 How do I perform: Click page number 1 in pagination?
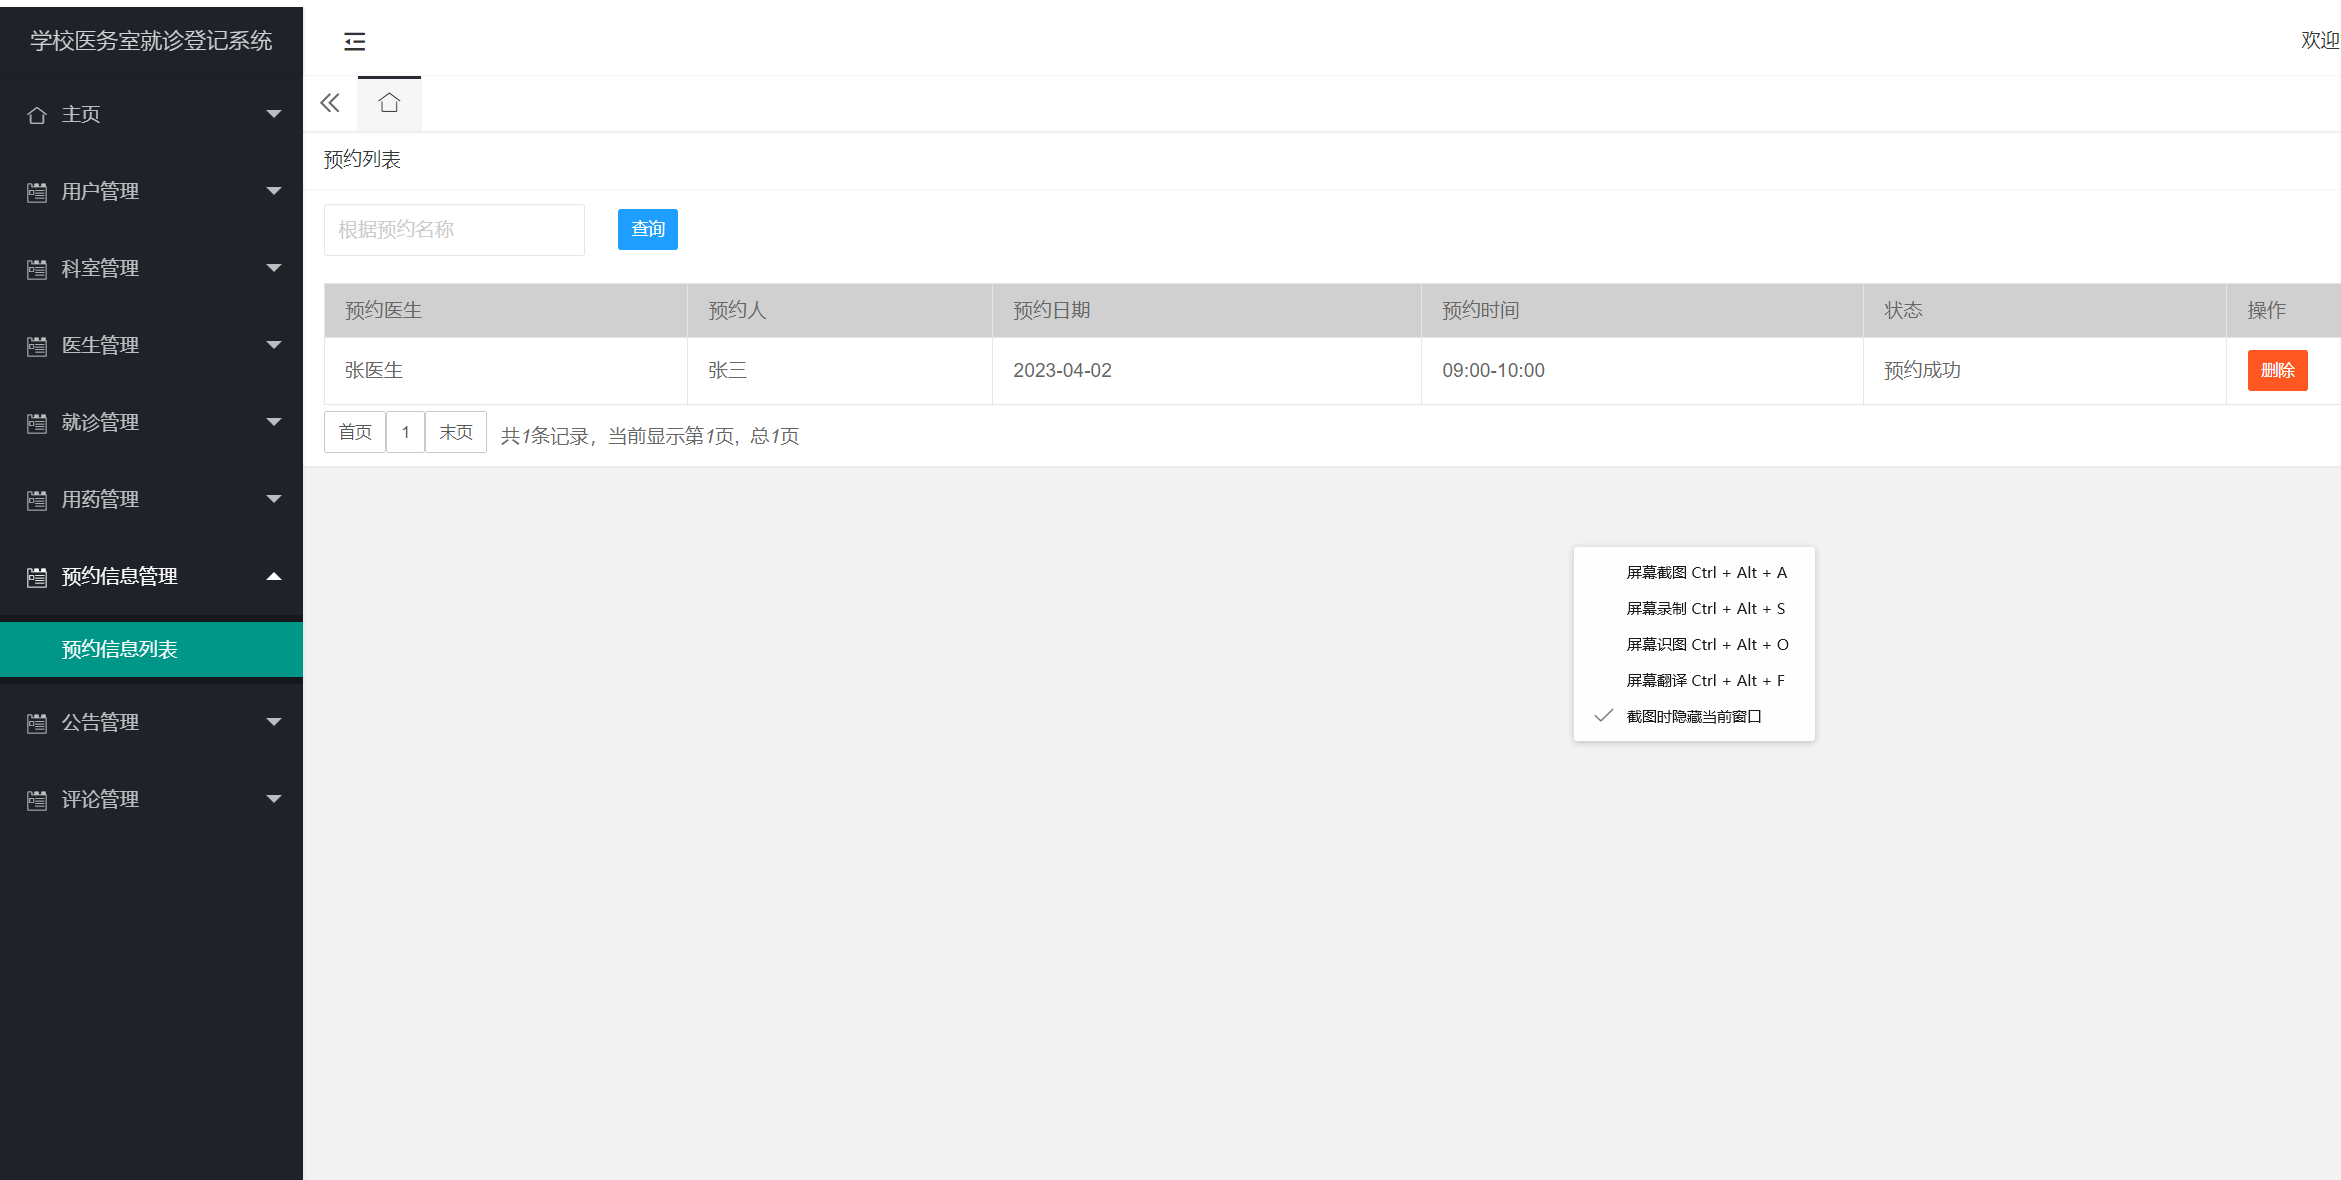point(406,431)
